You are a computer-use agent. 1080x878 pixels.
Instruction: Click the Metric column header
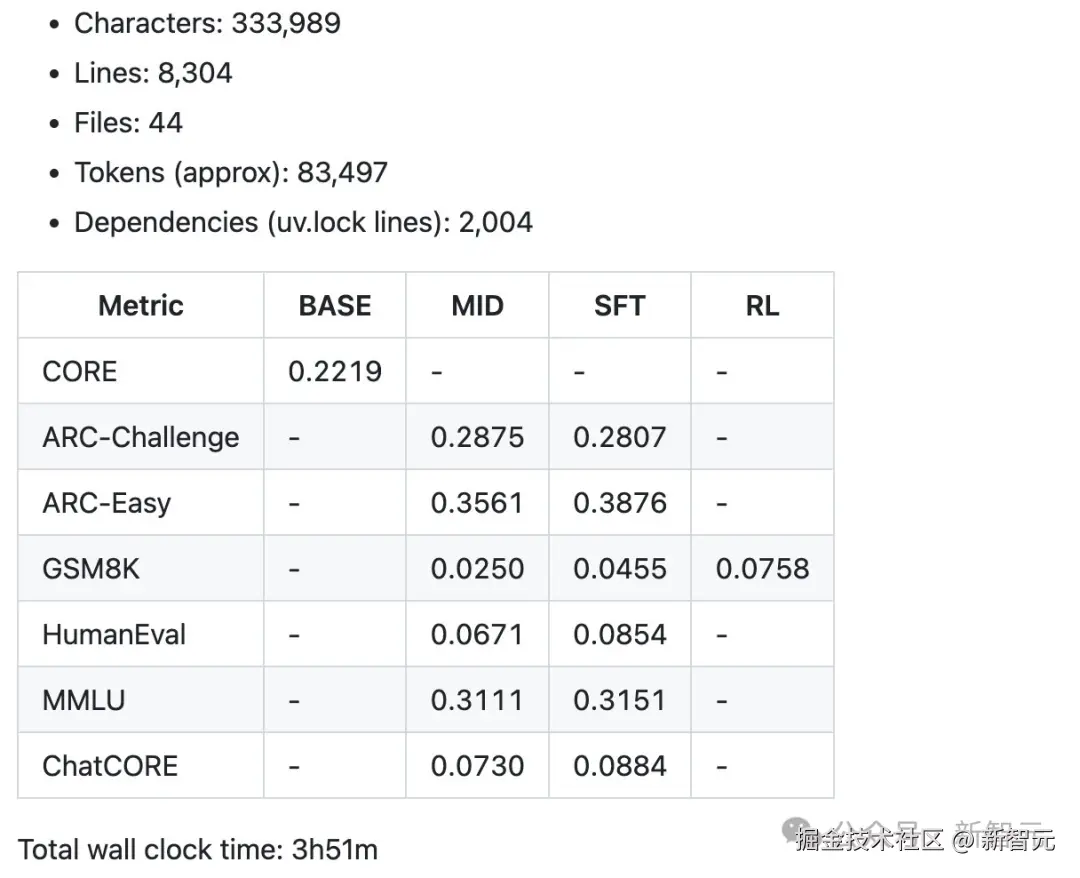click(141, 306)
